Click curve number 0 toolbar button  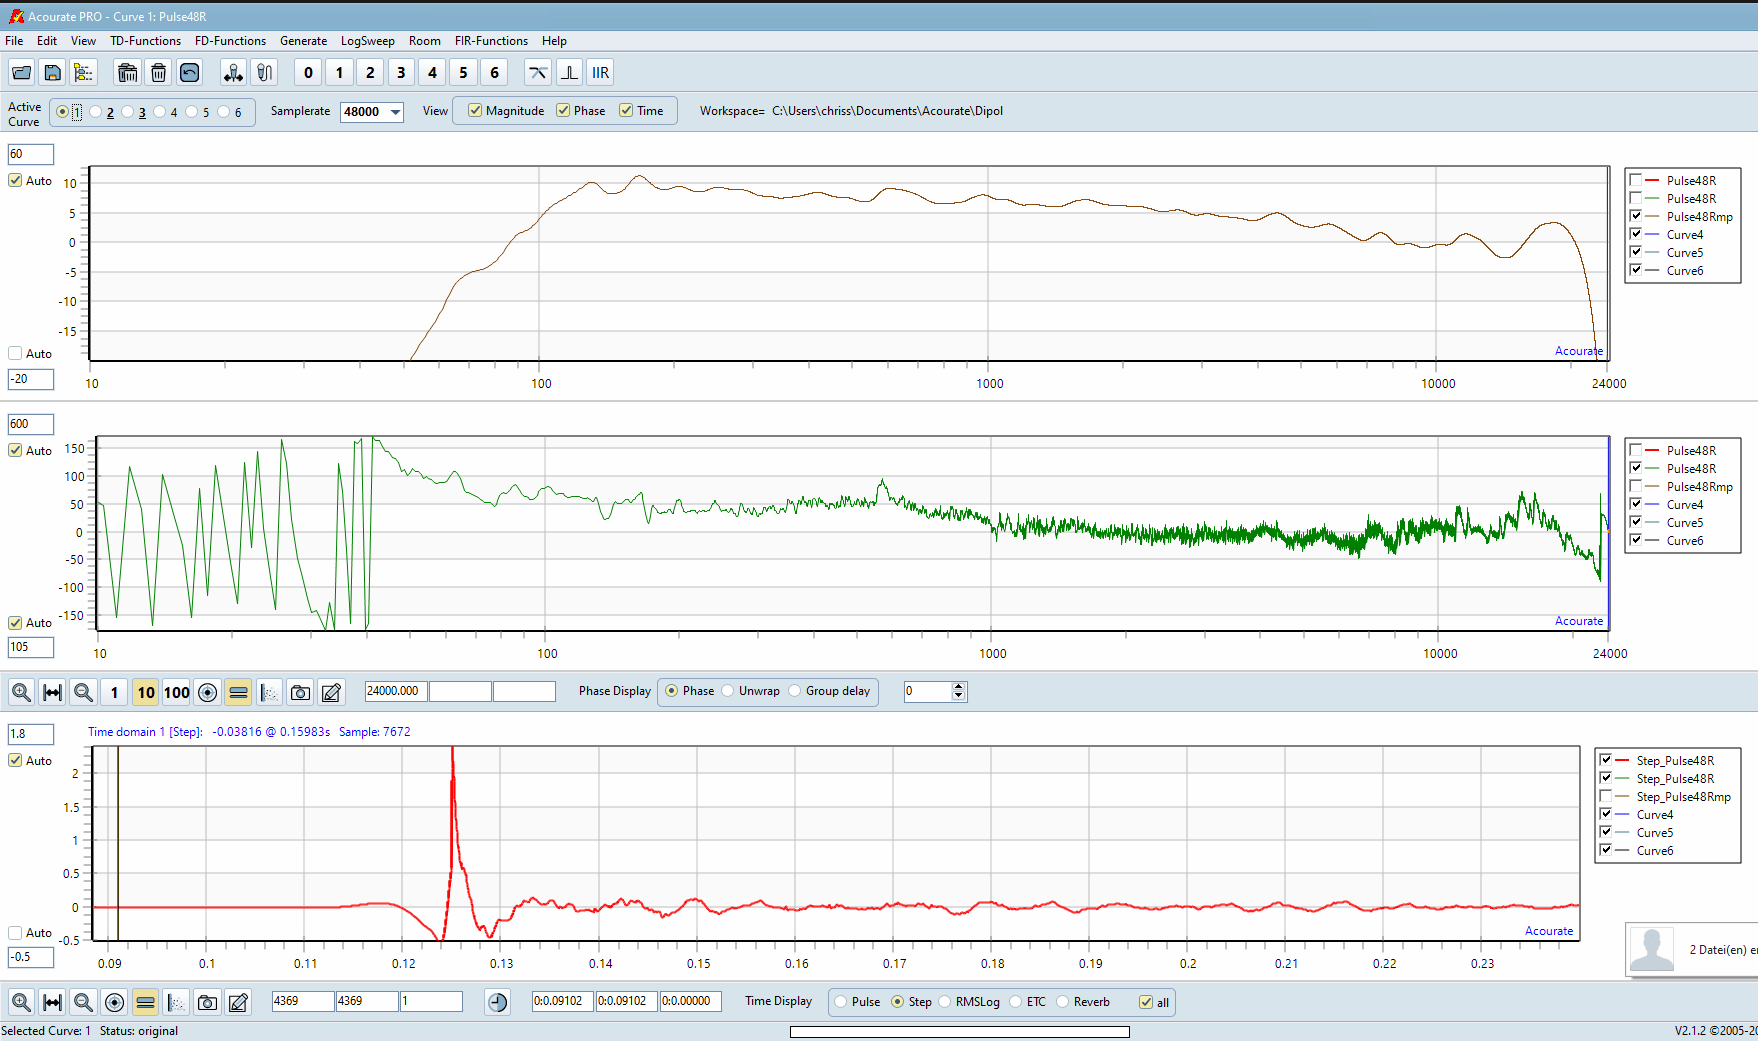pos(308,72)
